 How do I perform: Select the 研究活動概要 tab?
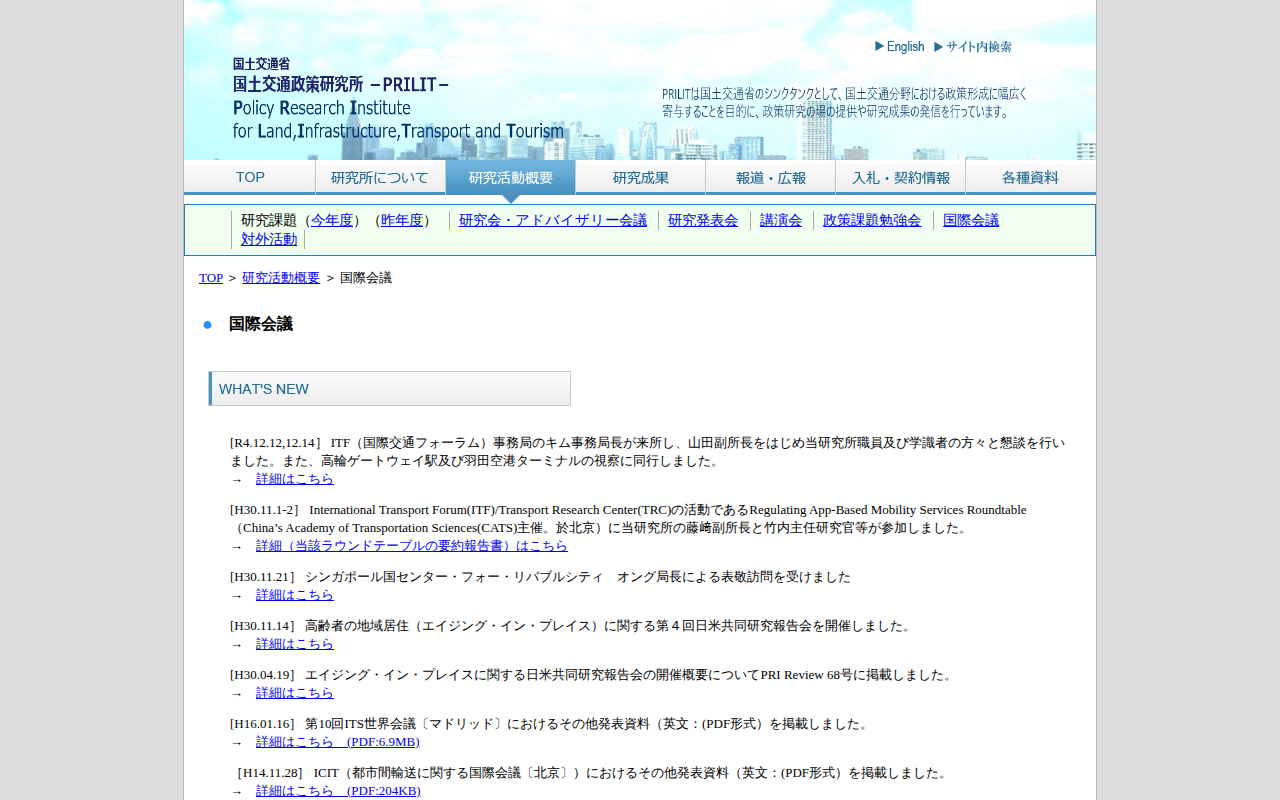coord(510,177)
